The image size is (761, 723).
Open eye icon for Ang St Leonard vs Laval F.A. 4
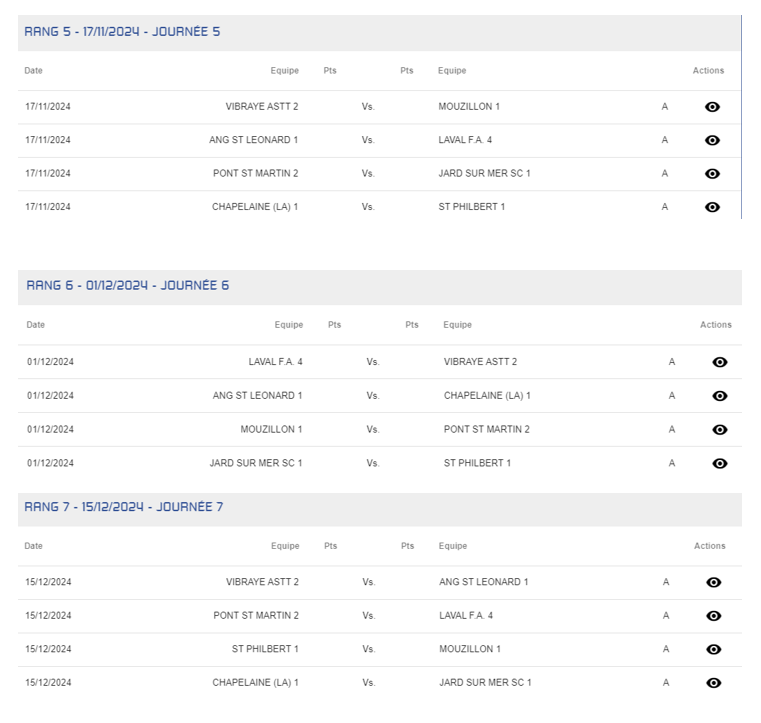712,141
